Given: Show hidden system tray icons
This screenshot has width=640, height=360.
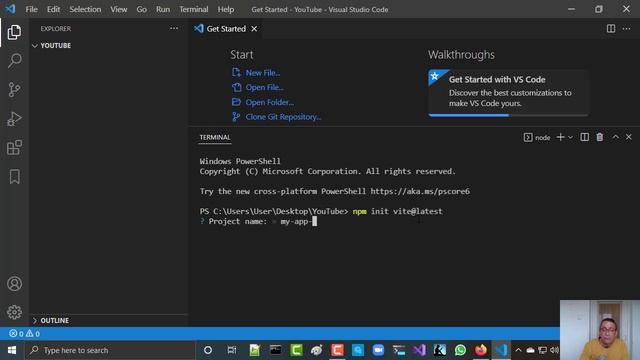Looking at the screenshot, I should click(518, 350).
